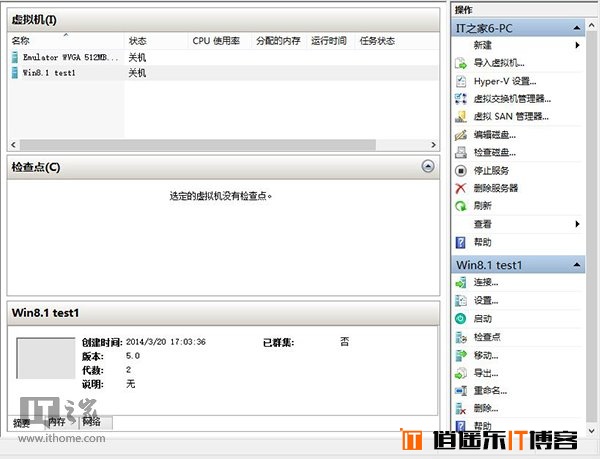Click the 连接 connect icon
The image size is (600, 459).
(461, 283)
